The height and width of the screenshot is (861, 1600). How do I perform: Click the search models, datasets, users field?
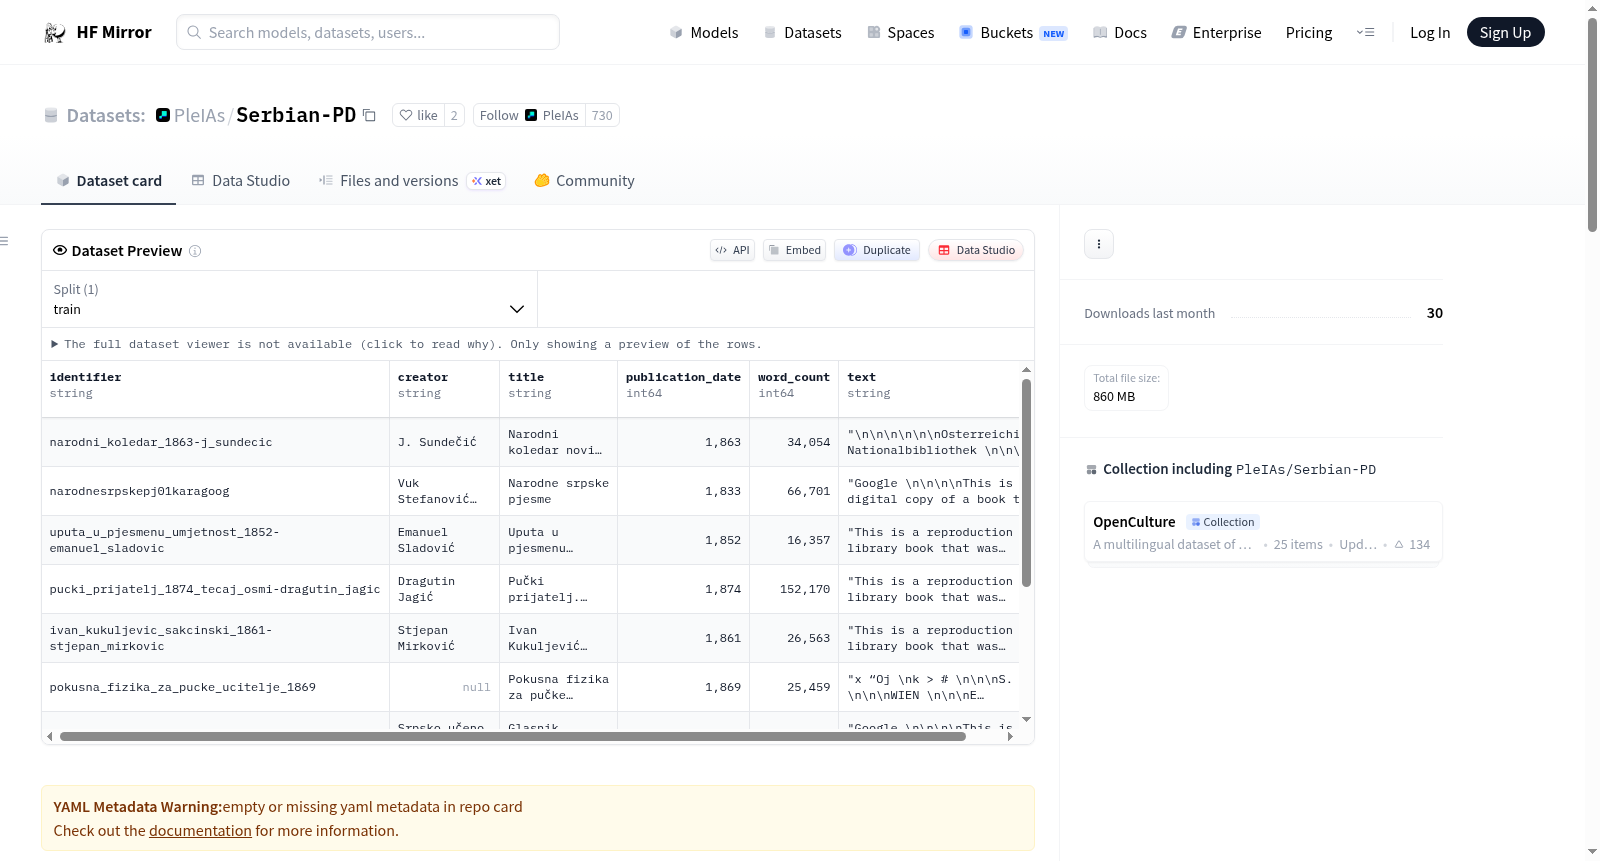[x=368, y=32]
